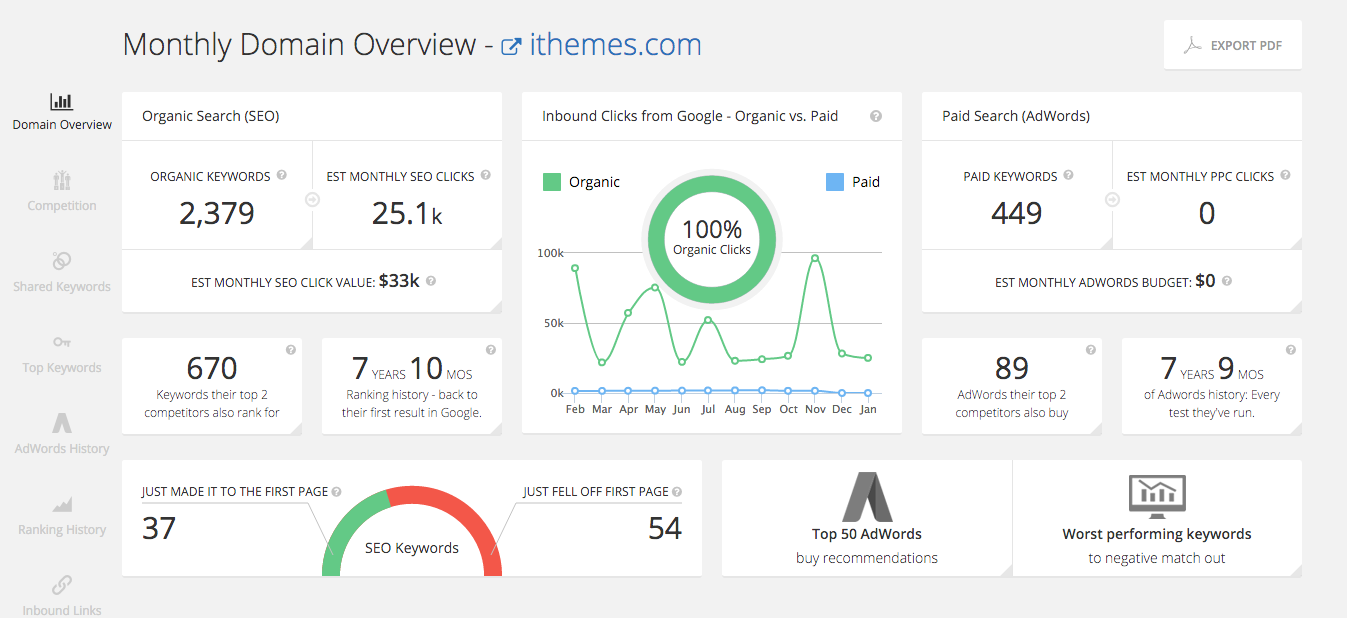Click help icon next to AdWords Budget $0
Viewport: 1347px width, 618px height.
1227,281
